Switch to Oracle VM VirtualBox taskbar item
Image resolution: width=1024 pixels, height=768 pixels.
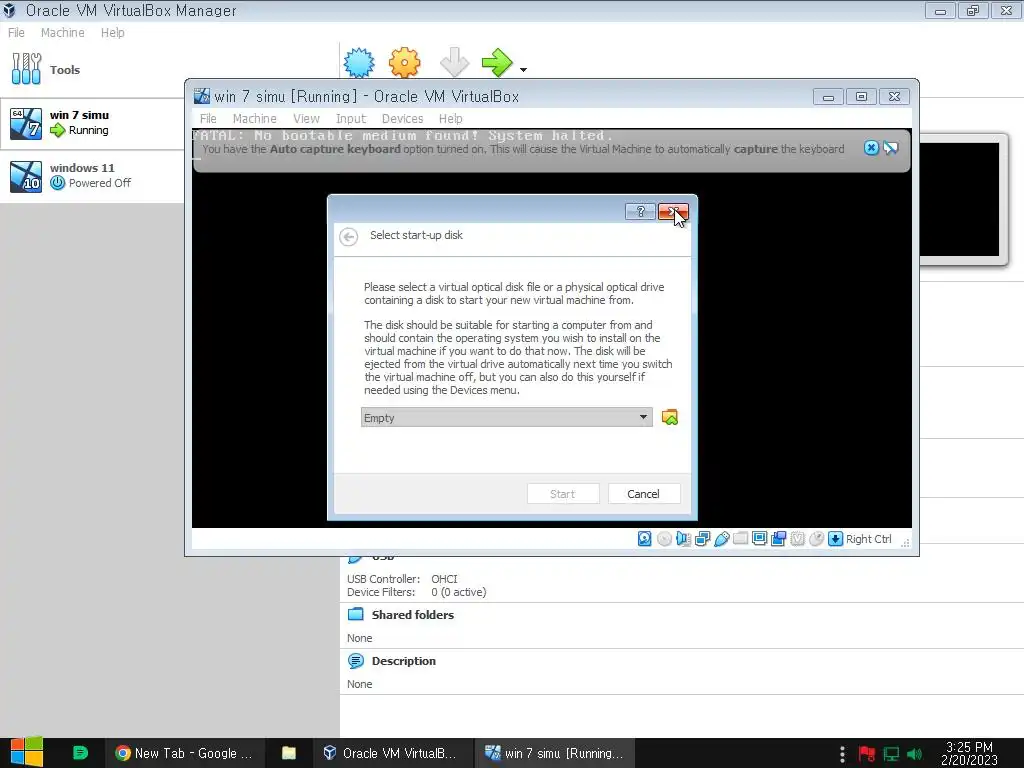391,753
